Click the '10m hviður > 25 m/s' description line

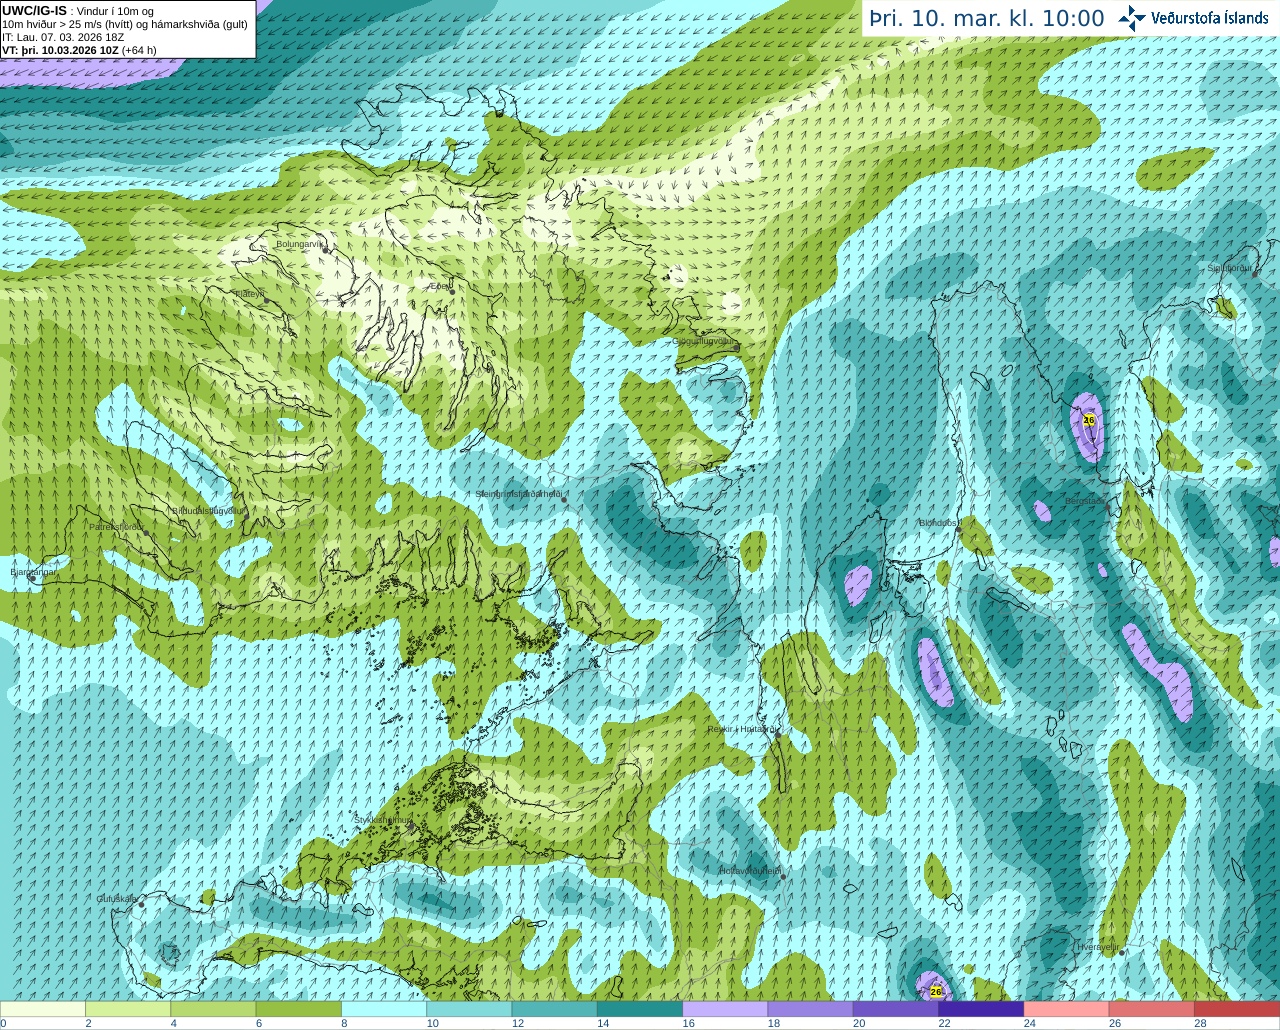point(125,24)
